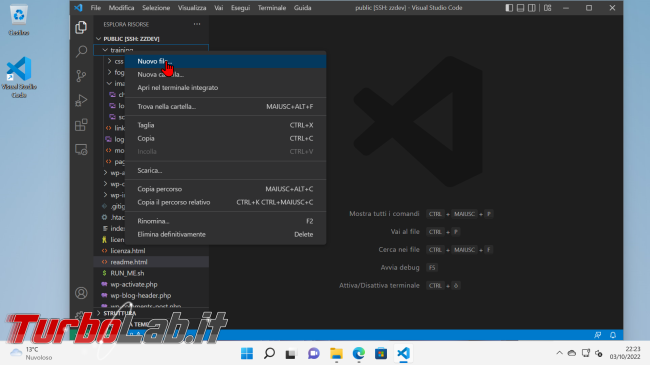
Task: Open customize layout icon in title bar
Action: click(548, 8)
